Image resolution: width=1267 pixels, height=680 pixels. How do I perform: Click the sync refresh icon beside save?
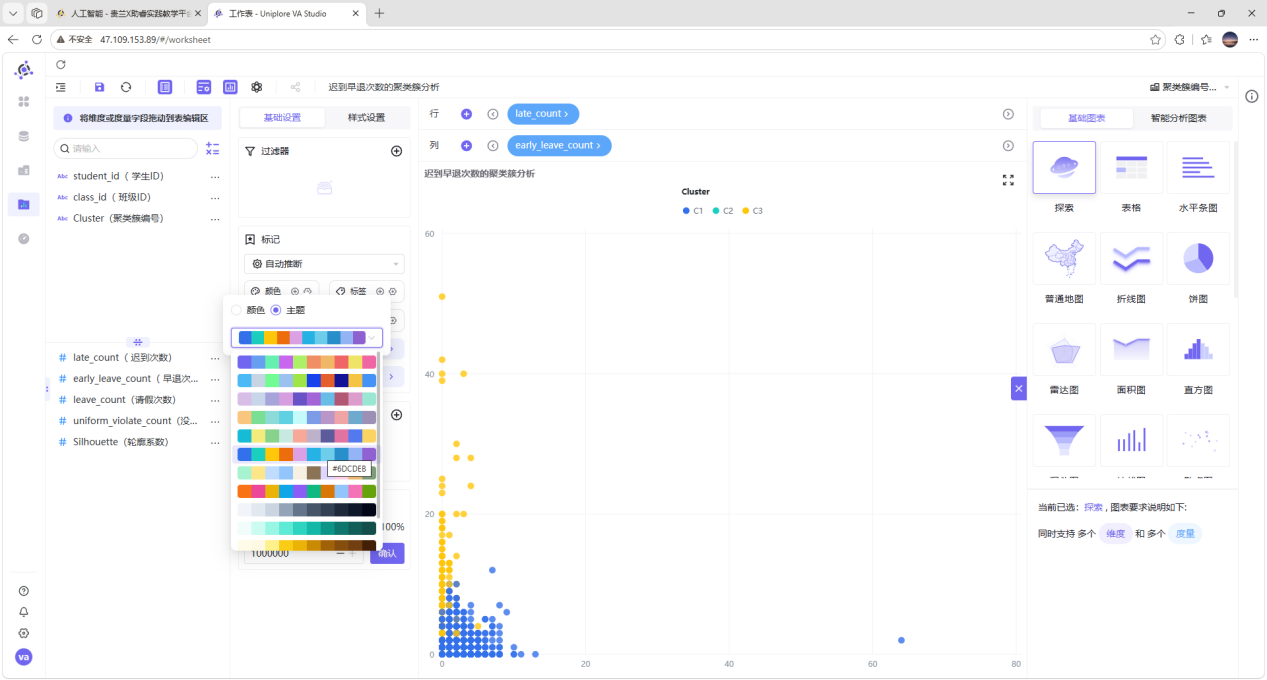coord(126,87)
